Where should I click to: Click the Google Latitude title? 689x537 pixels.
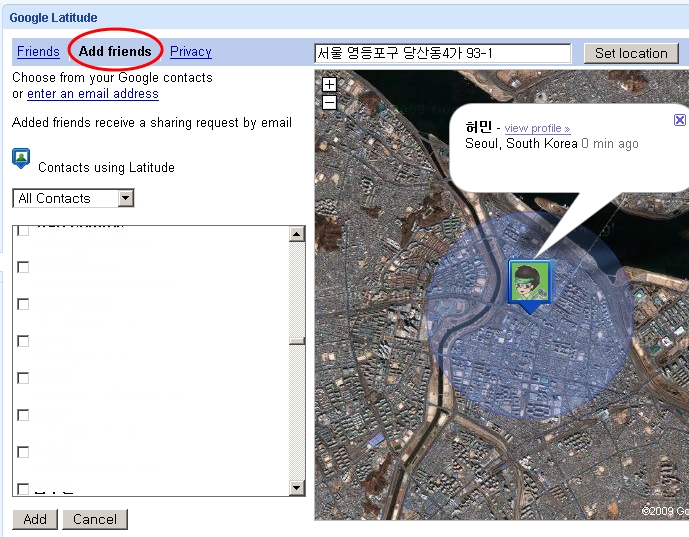click(x=53, y=18)
